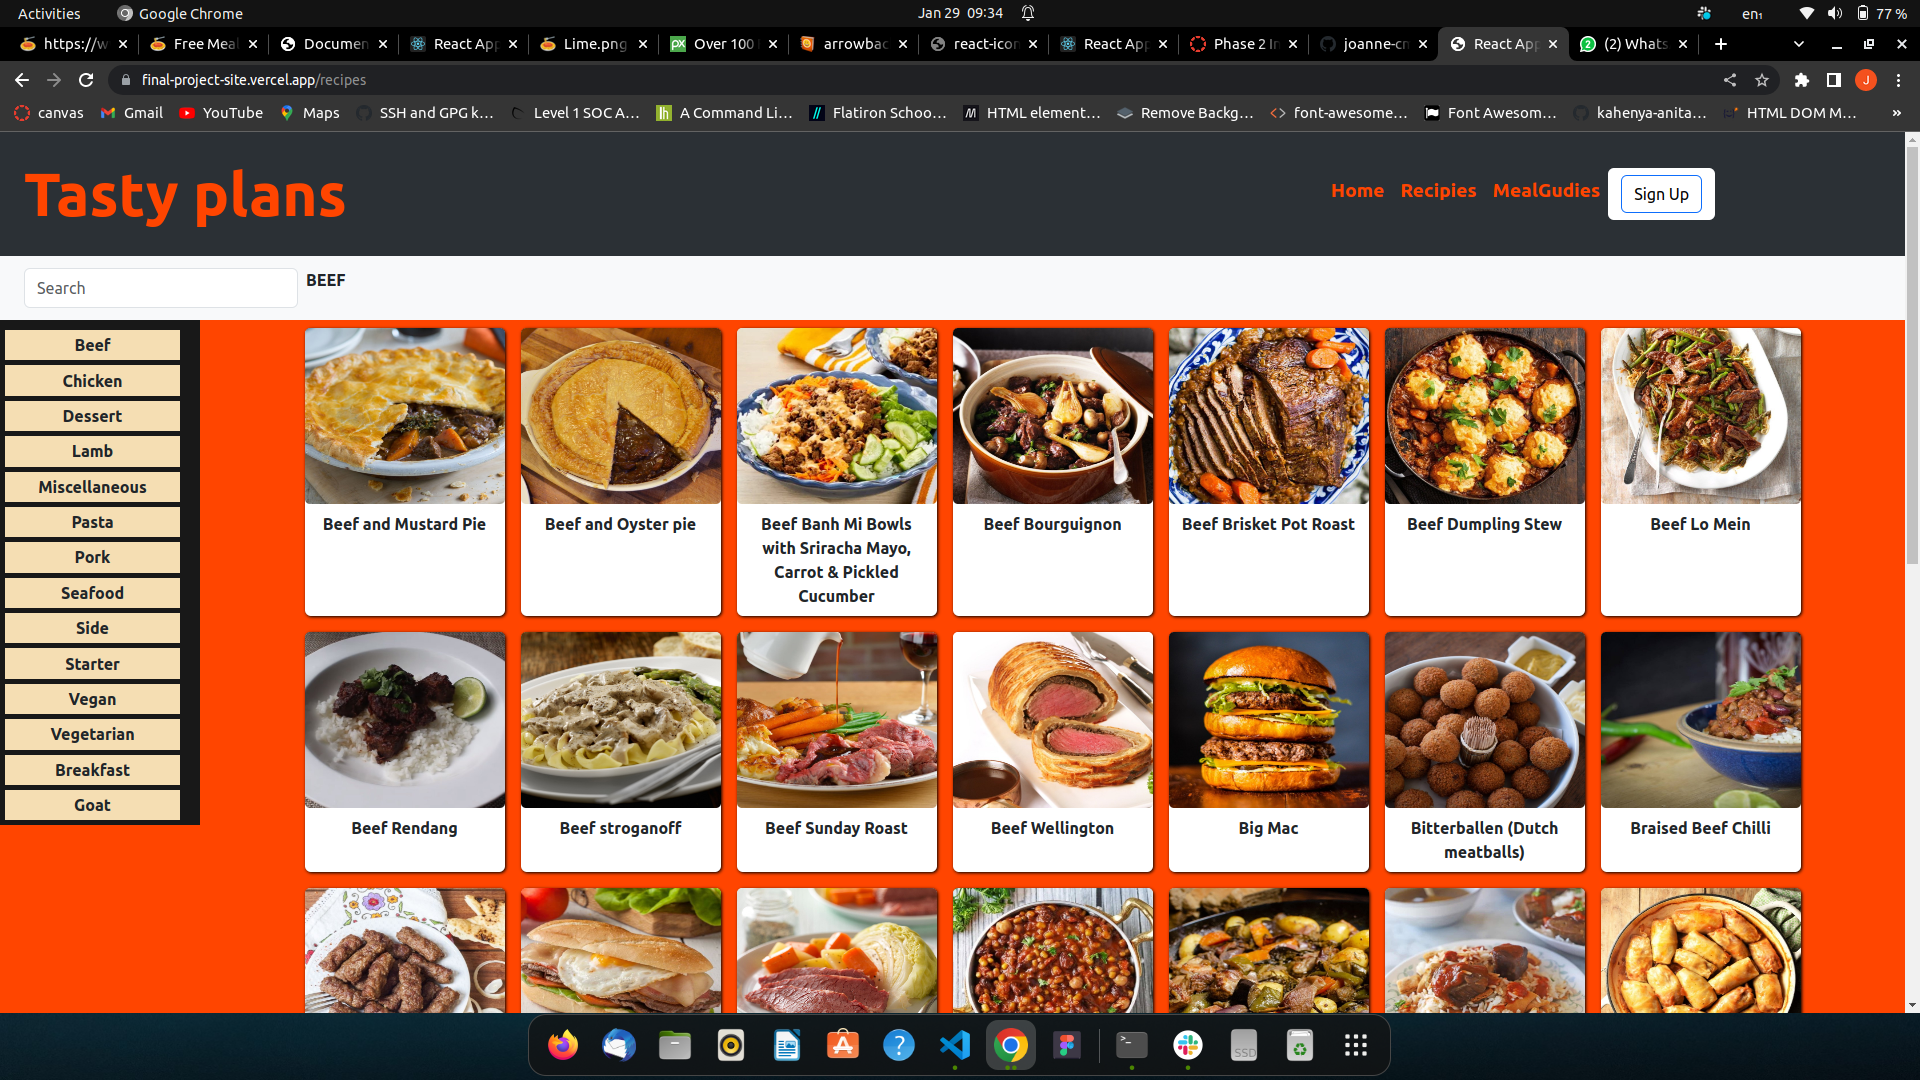Select the Chicken category filter
The height and width of the screenshot is (1080, 1920).
pos(92,381)
